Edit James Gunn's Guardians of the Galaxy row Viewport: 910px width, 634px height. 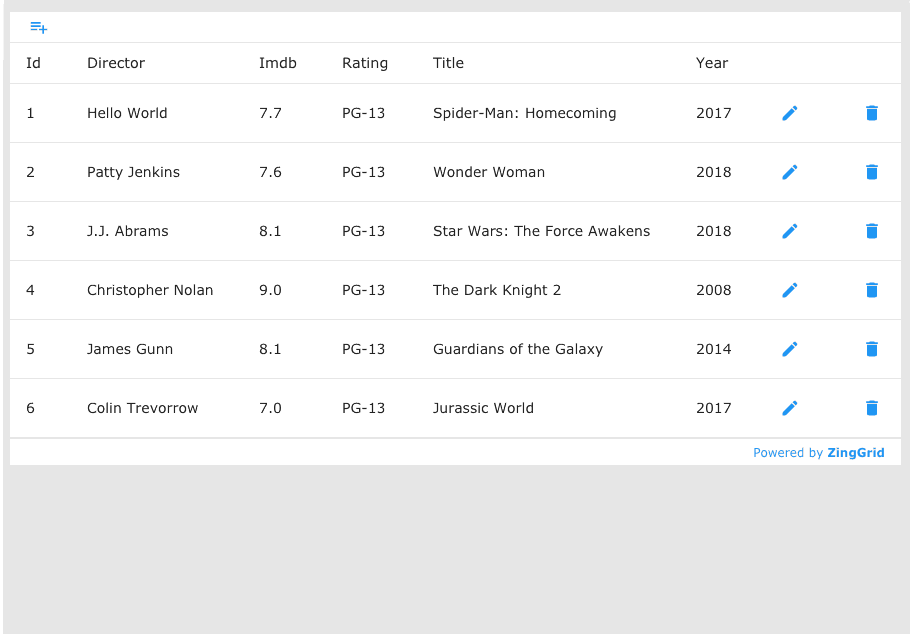(x=789, y=349)
